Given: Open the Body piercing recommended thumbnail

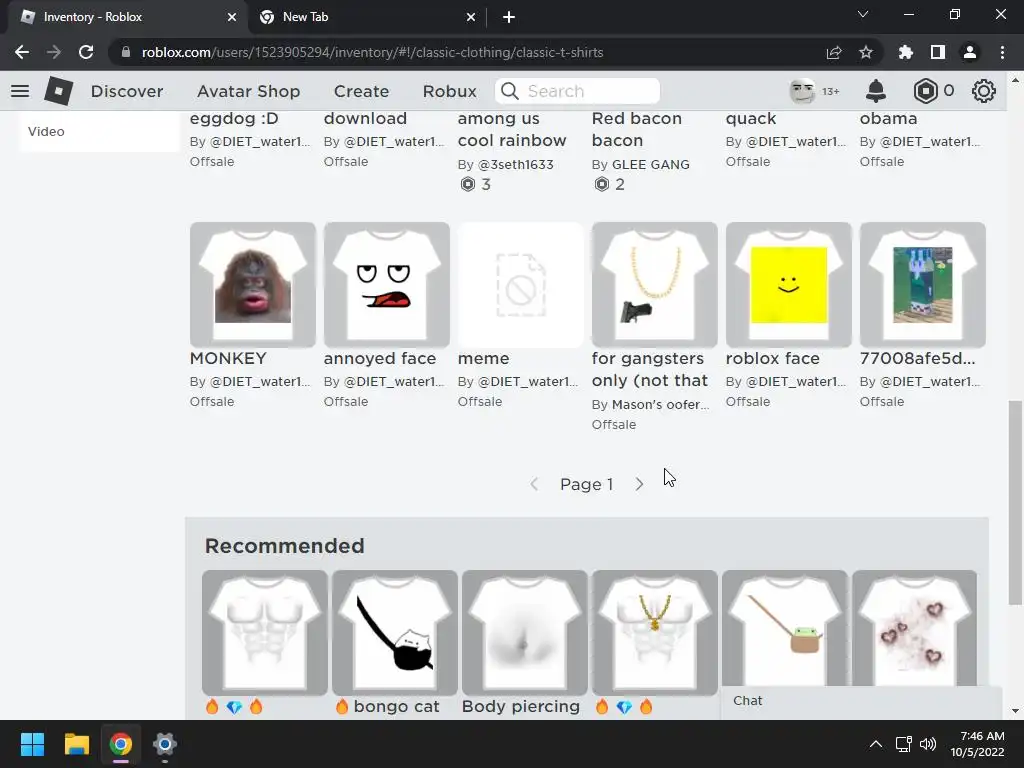Looking at the screenshot, I should coord(524,632).
